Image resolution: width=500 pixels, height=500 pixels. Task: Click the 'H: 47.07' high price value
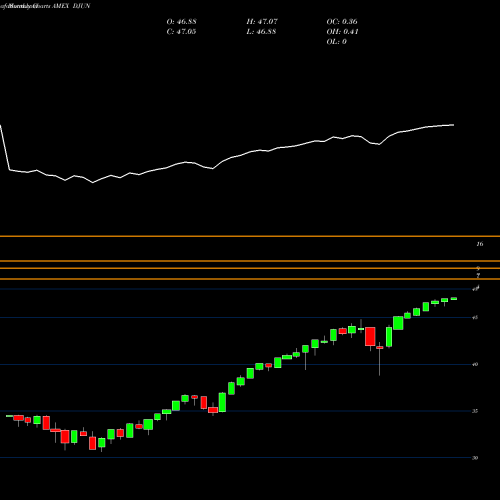[x=262, y=22]
